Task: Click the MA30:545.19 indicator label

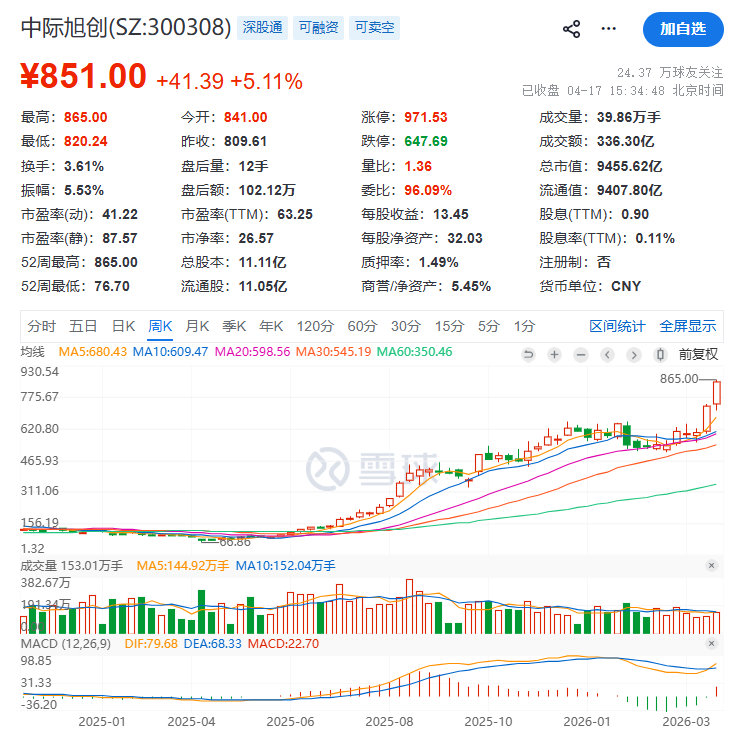Action: (333, 352)
